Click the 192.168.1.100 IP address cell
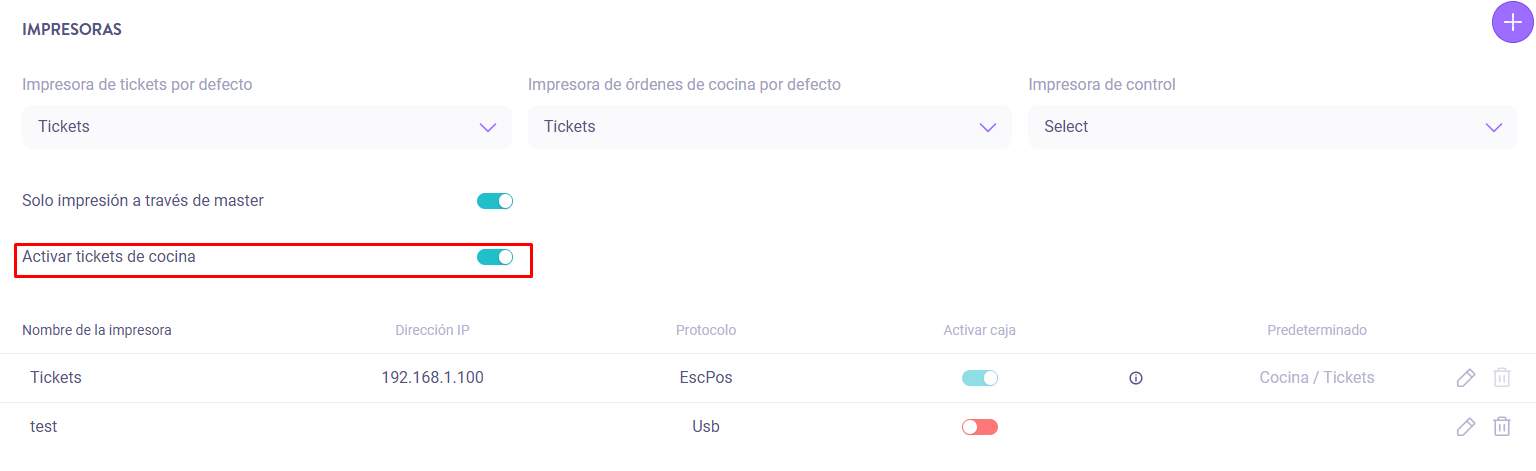The image size is (1536, 471). [x=432, y=378]
